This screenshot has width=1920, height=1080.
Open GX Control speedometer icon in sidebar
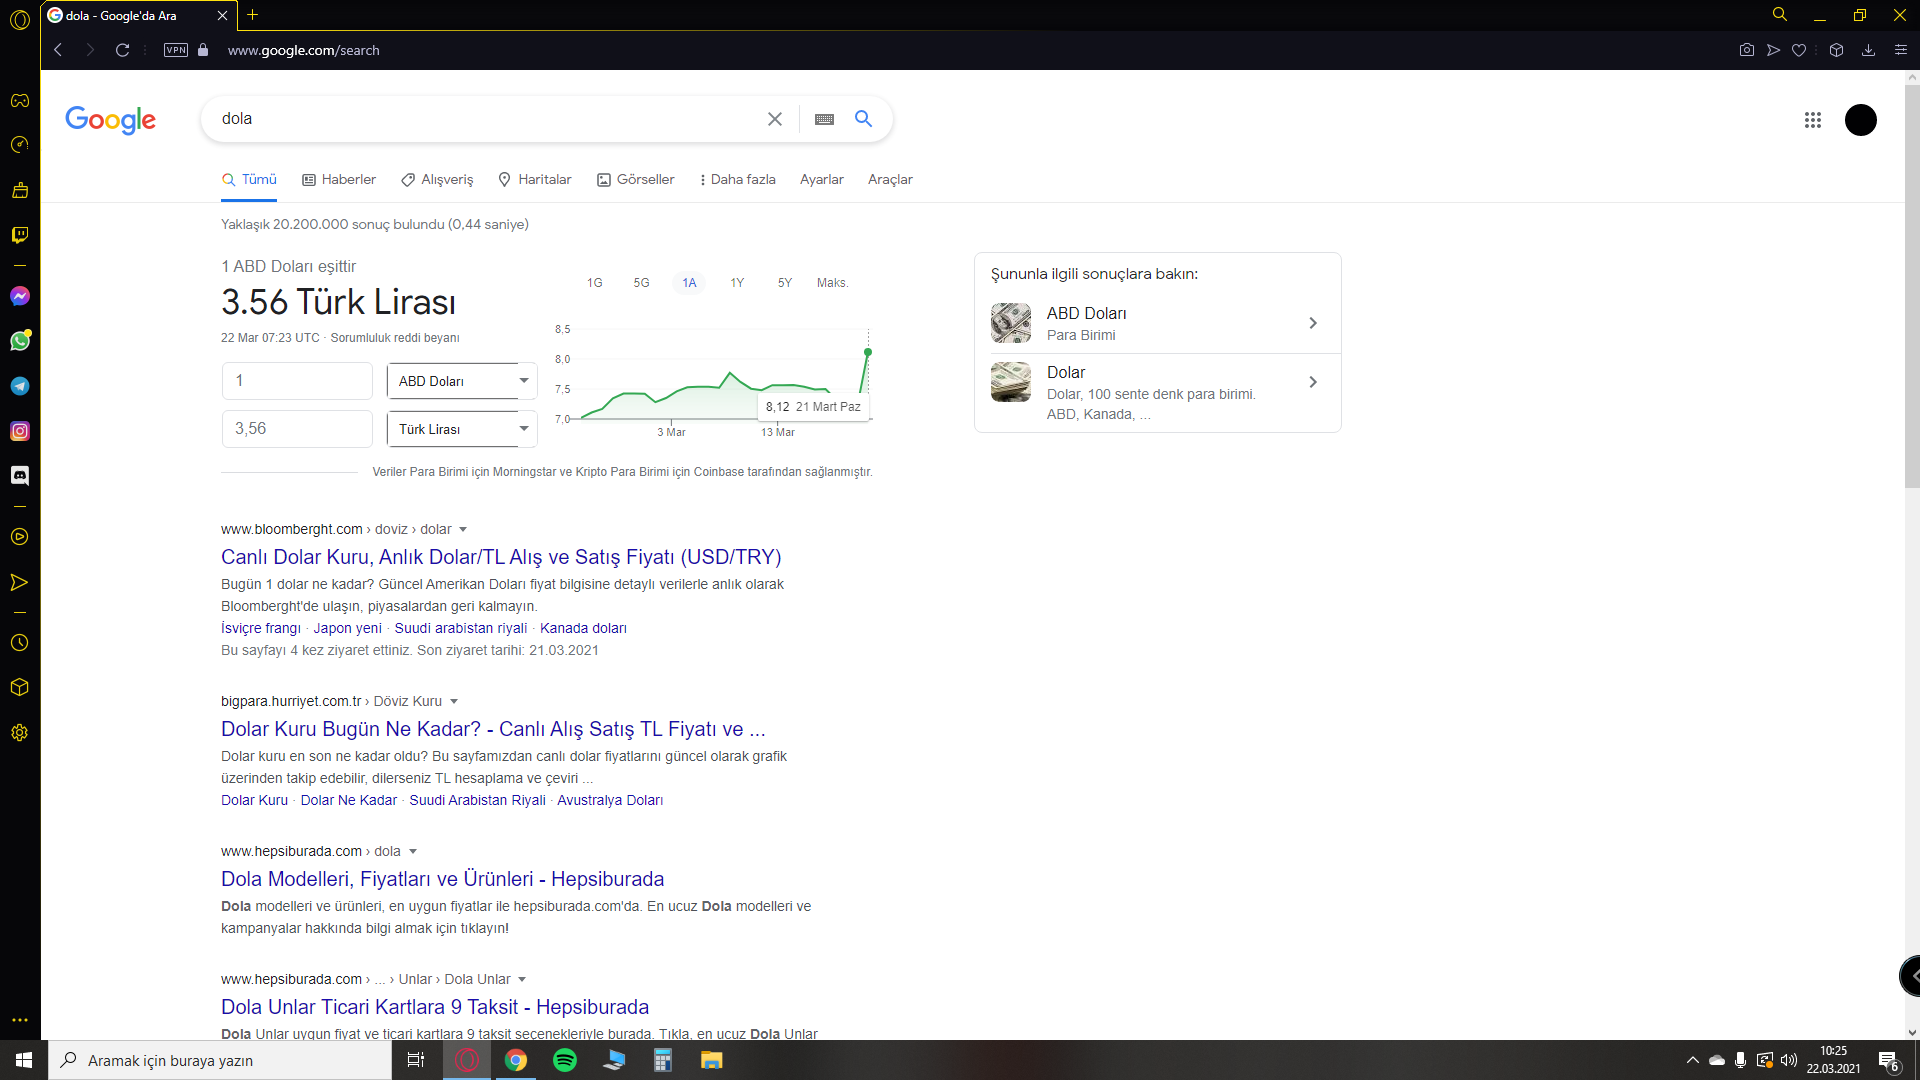[x=20, y=145]
